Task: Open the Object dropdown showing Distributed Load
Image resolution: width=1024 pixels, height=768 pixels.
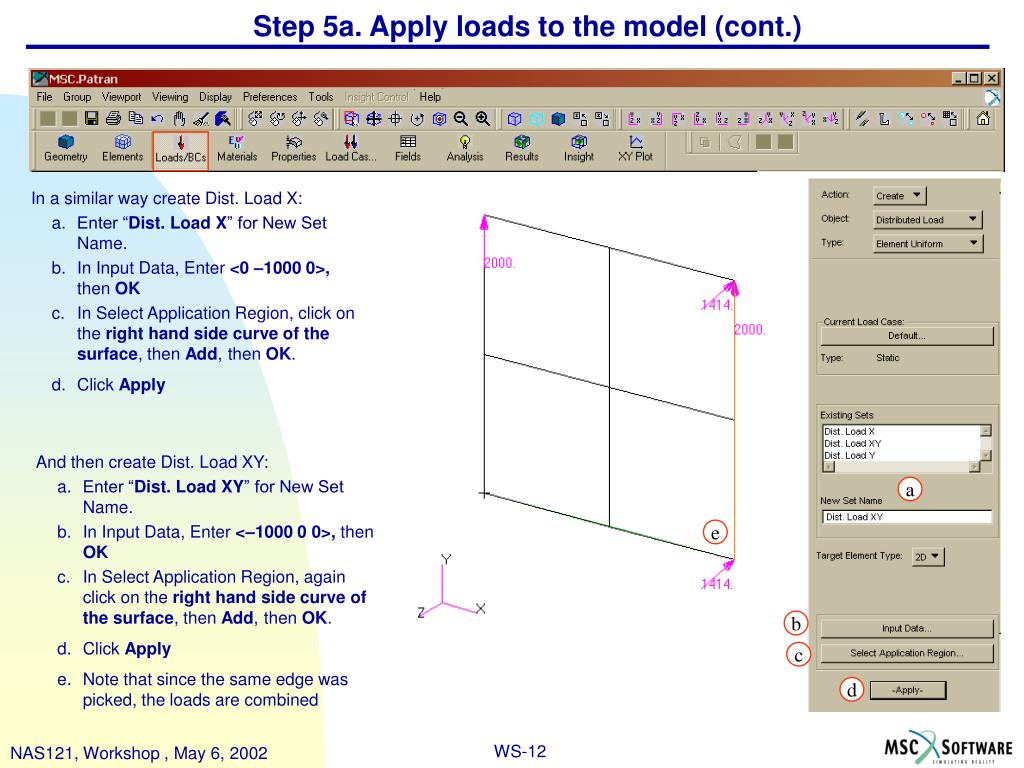Action: point(927,219)
